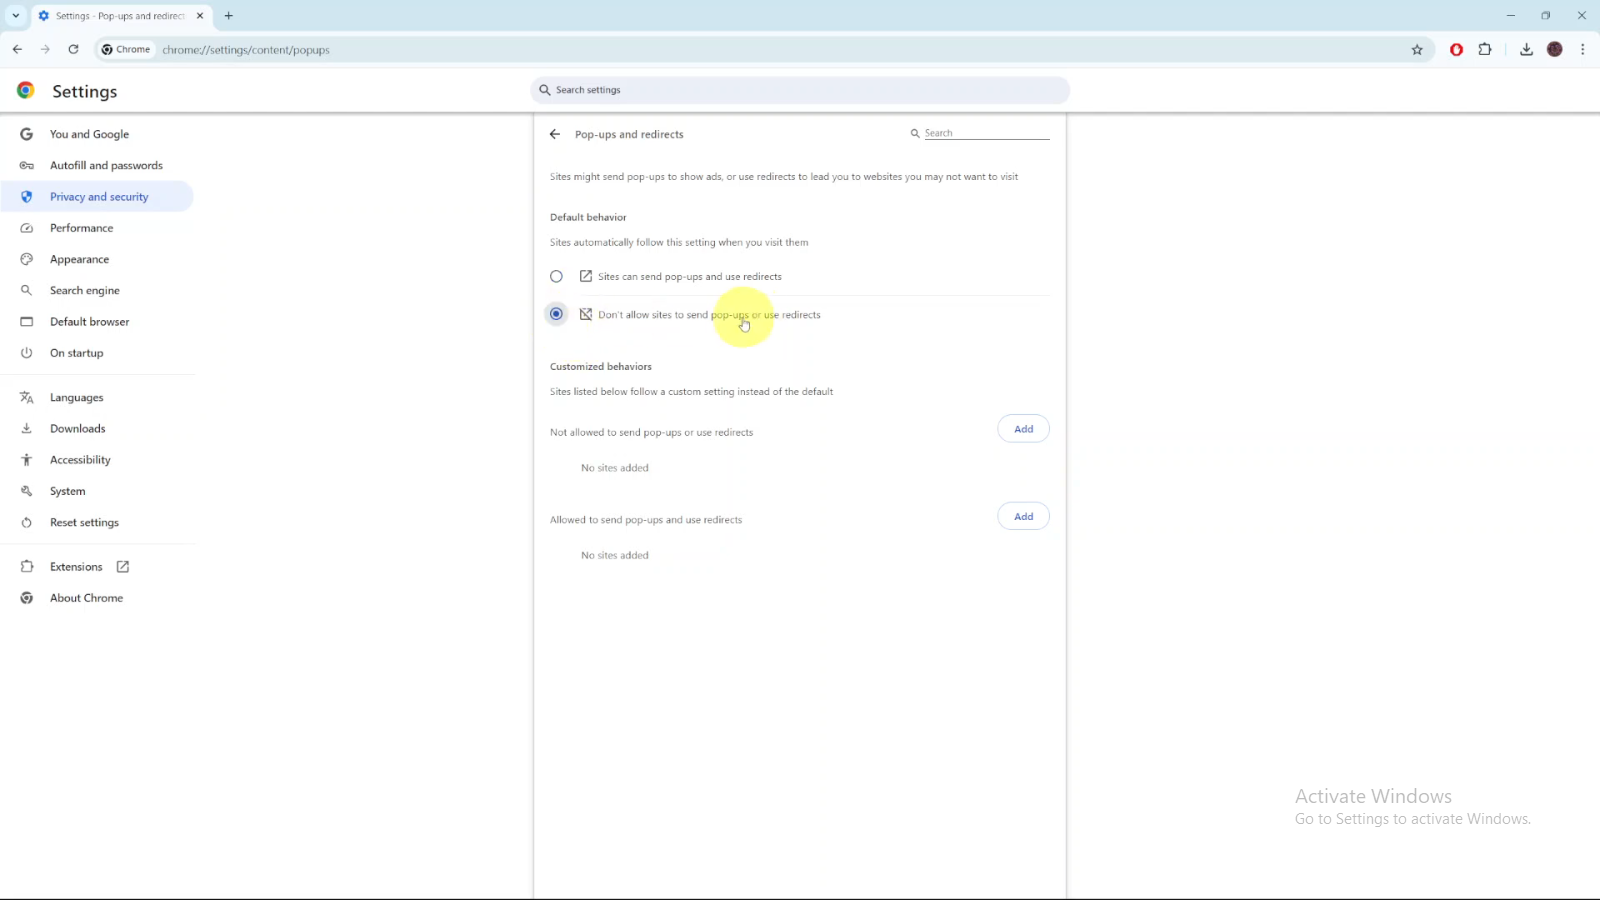Add a site to Allowed list
The width and height of the screenshot is (1600, 900).
pos(1023,517)
